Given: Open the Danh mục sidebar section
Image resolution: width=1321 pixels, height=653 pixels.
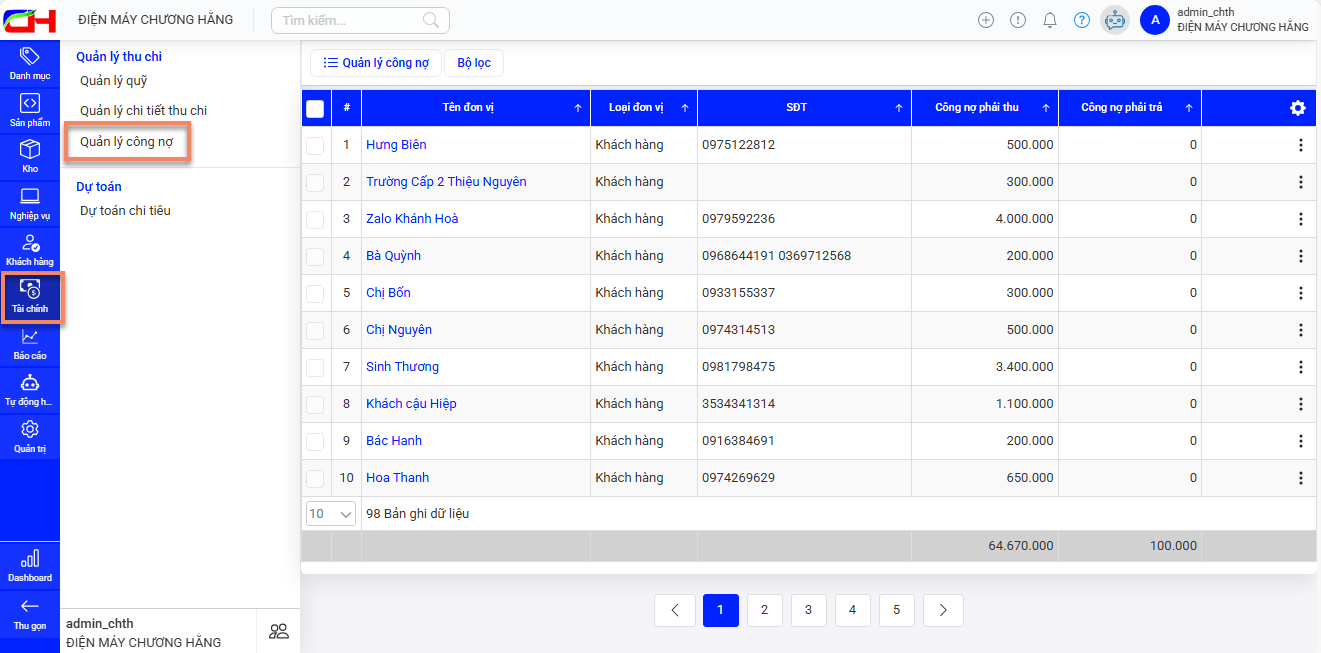Looking at the screenshot, I should [30, 63].
